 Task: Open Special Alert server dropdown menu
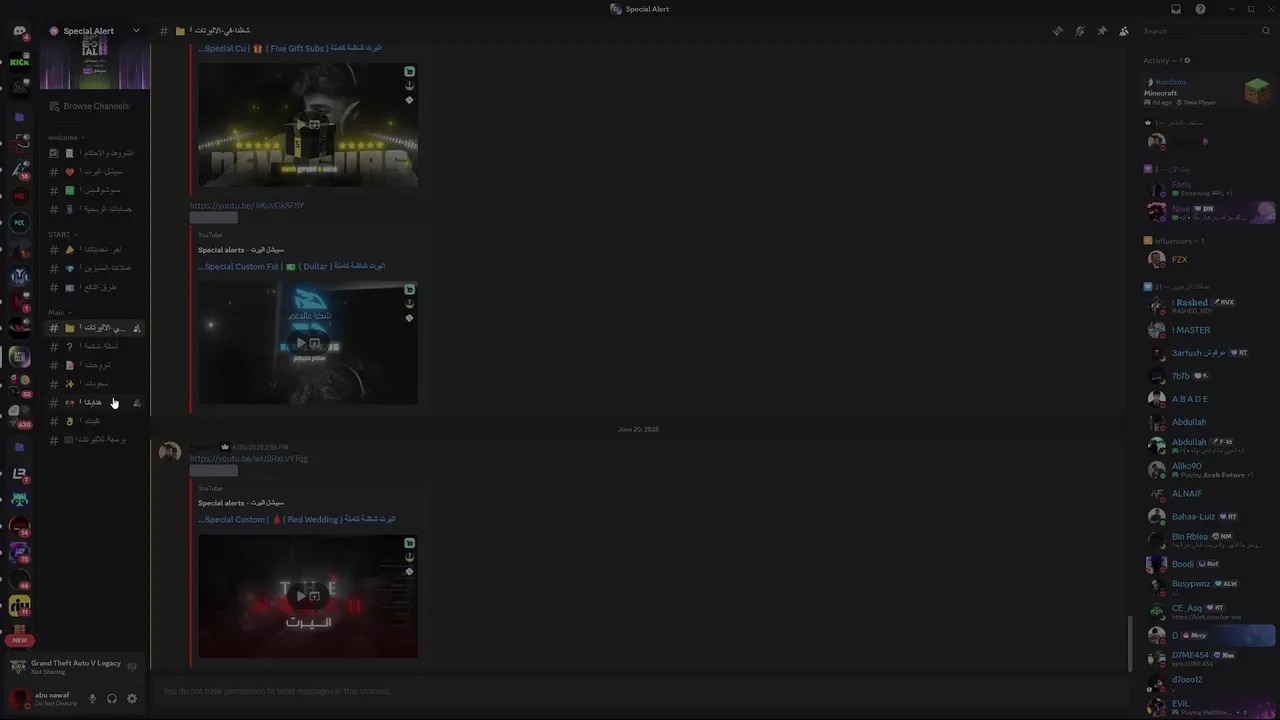(x=136, y=31)
